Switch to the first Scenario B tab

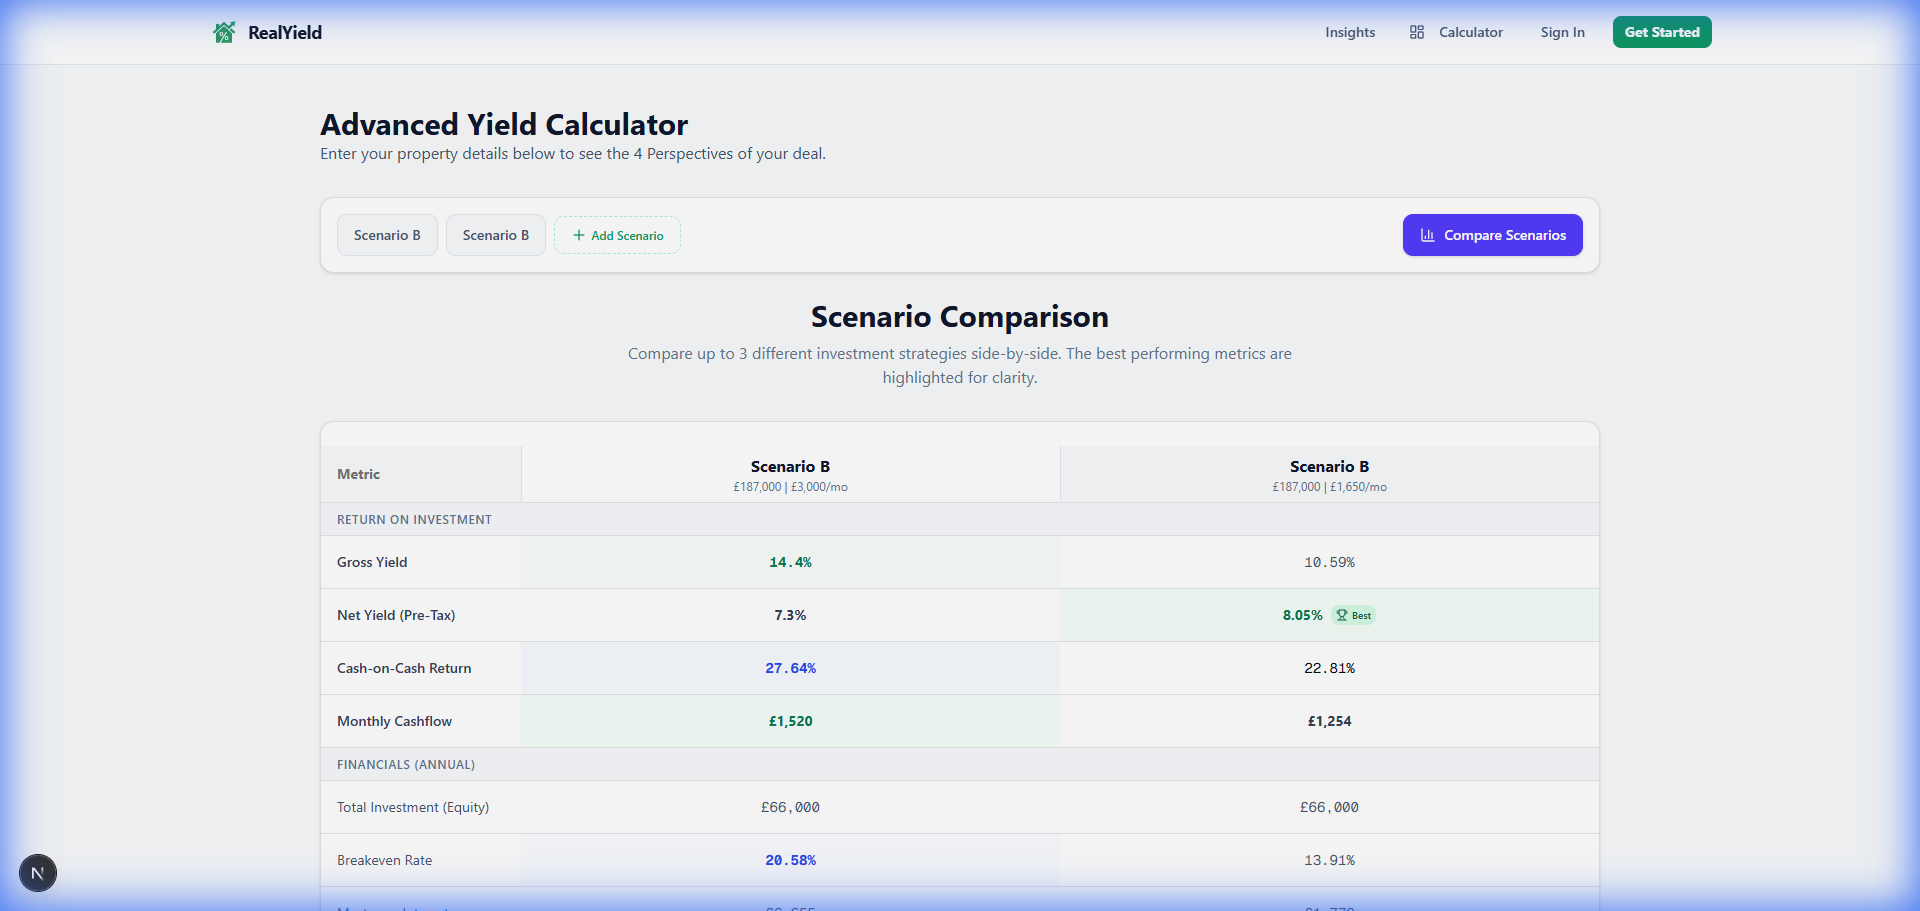pos(387,235)
